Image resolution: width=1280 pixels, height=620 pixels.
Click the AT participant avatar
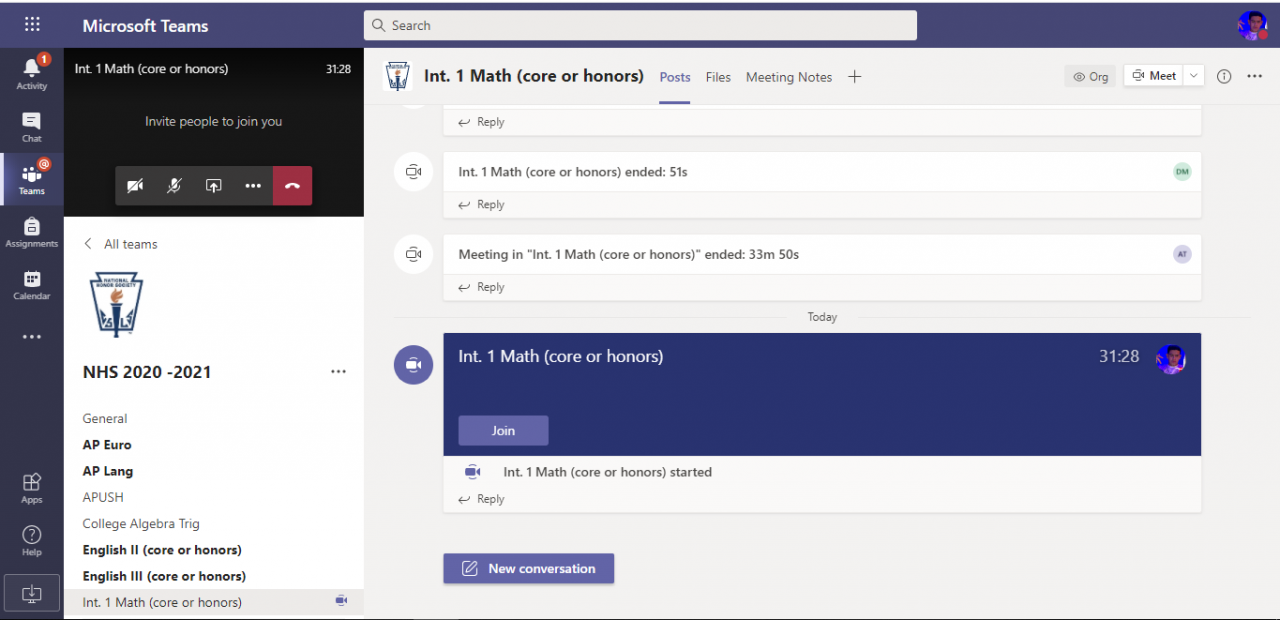coord(1182,254)
